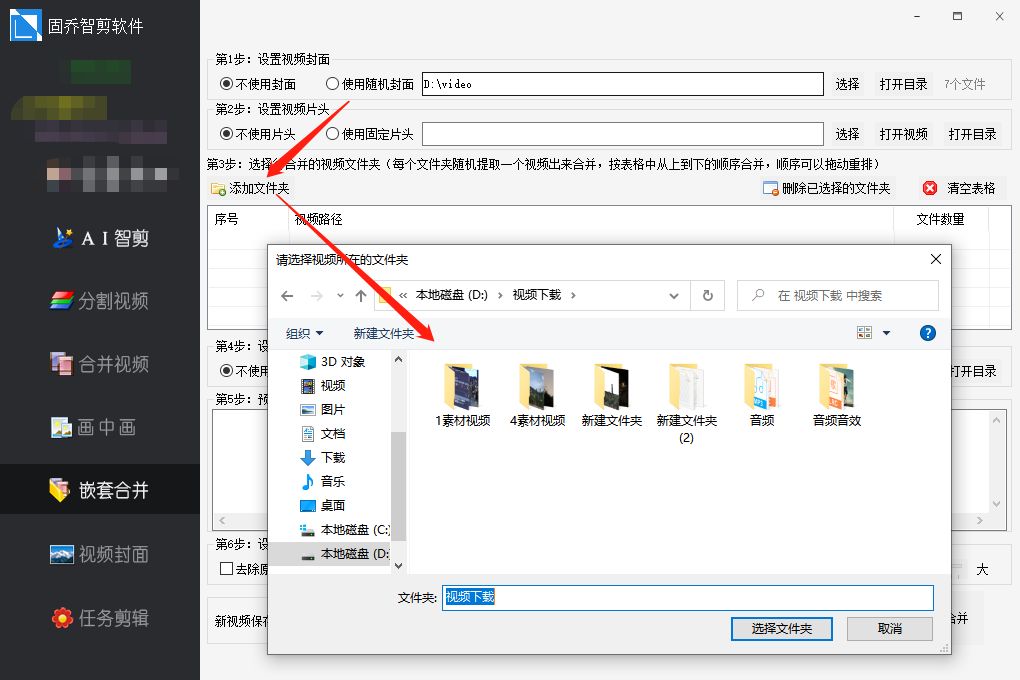1020x680 pixels.
Task: Open the 合并视频 sidebar module
Action: [x=100, y=364]
